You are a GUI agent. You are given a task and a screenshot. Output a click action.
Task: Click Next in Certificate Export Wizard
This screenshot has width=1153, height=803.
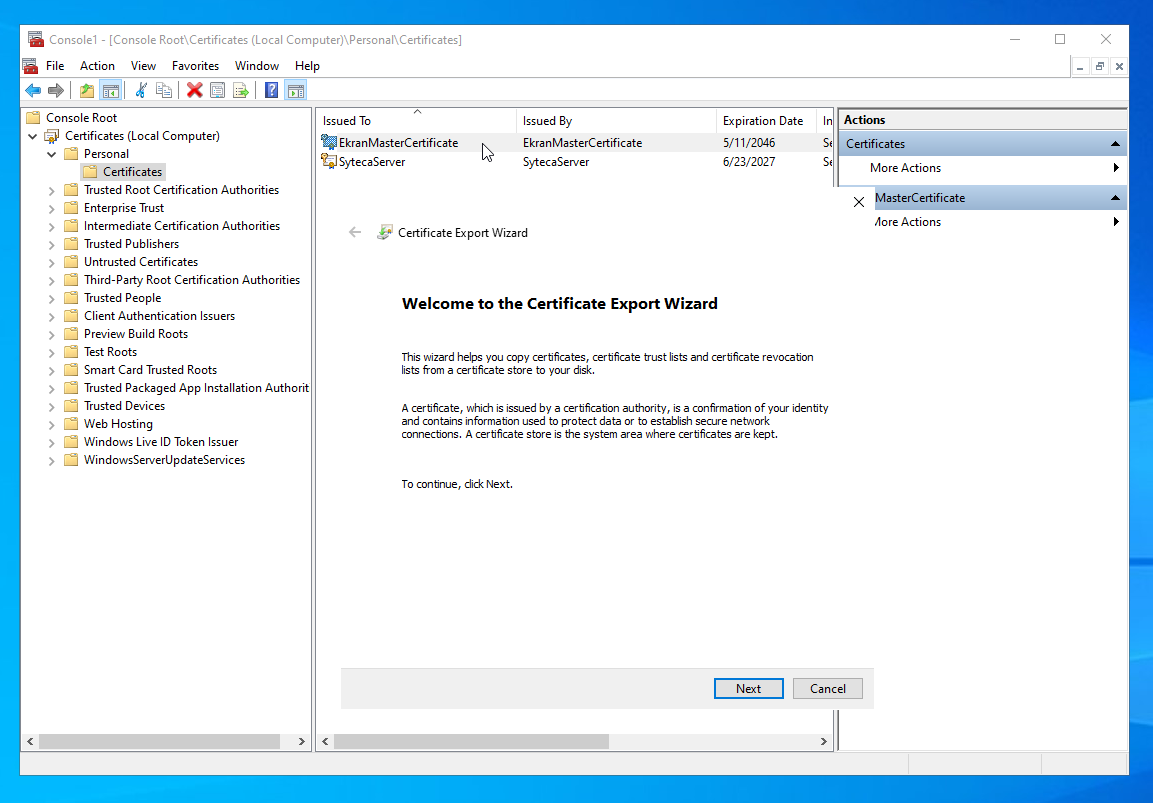tap(749, 688)
